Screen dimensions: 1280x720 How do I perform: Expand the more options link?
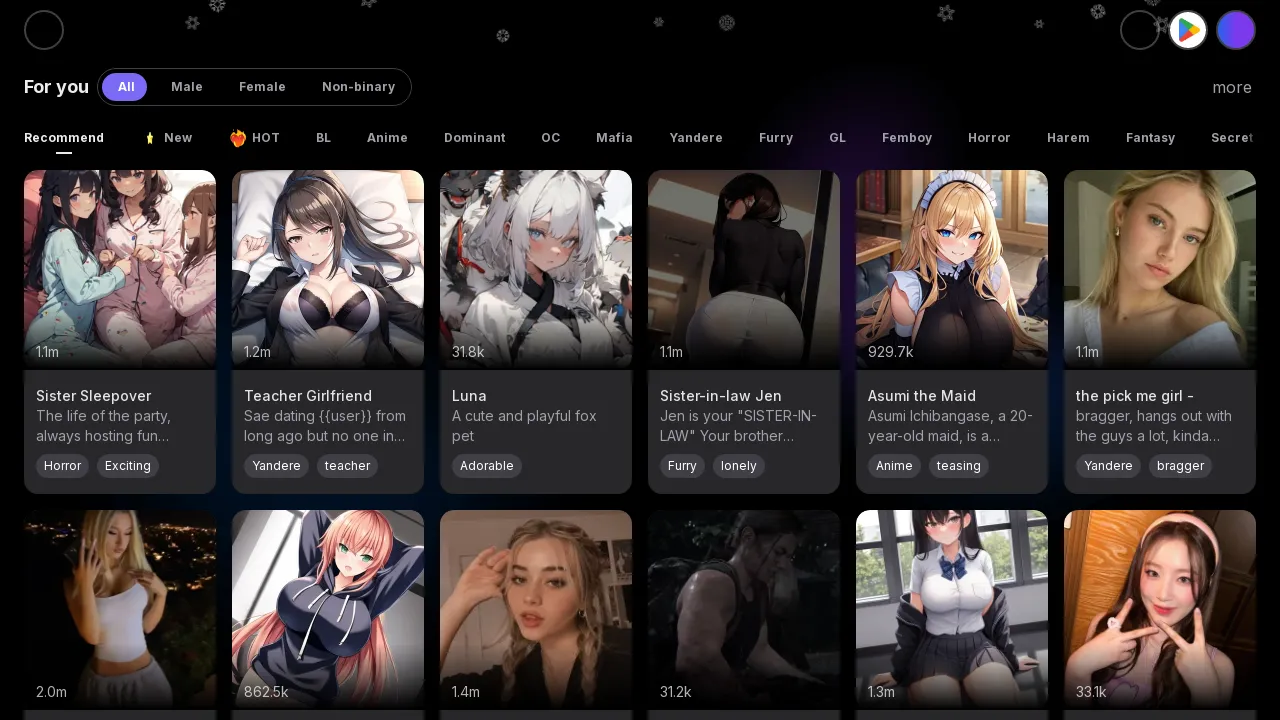[x=1232, y=87]
